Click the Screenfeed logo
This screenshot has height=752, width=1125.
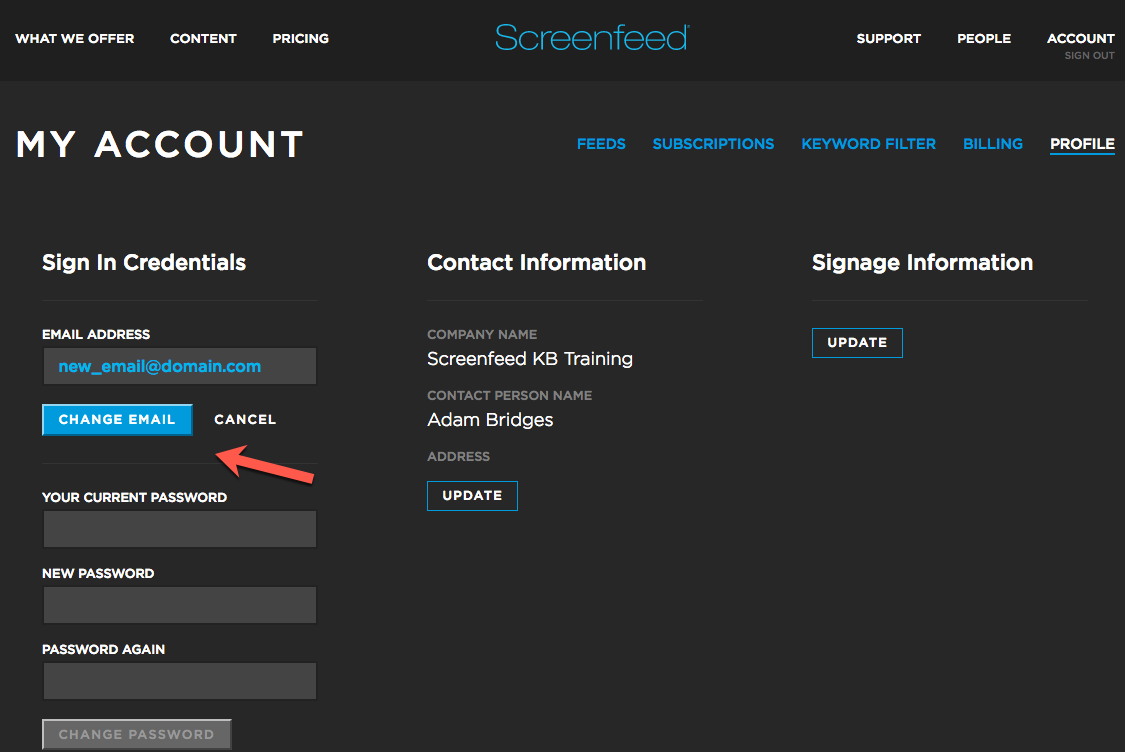(x=591, y=38)
